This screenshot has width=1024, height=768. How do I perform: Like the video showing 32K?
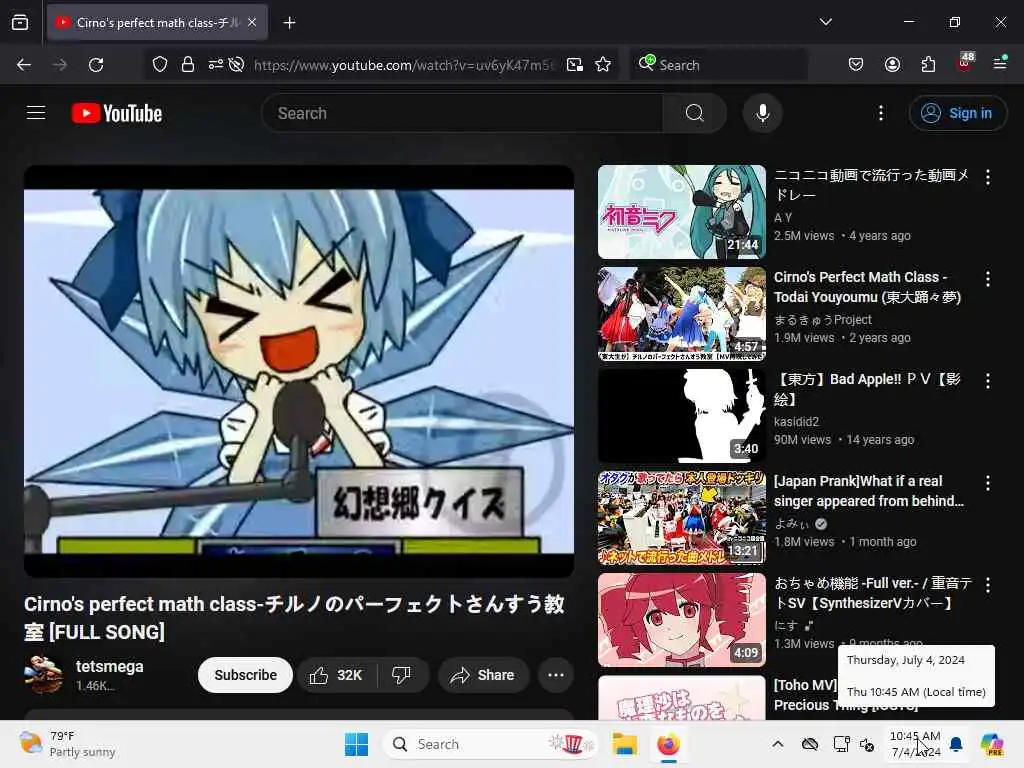tap(336, 675)
